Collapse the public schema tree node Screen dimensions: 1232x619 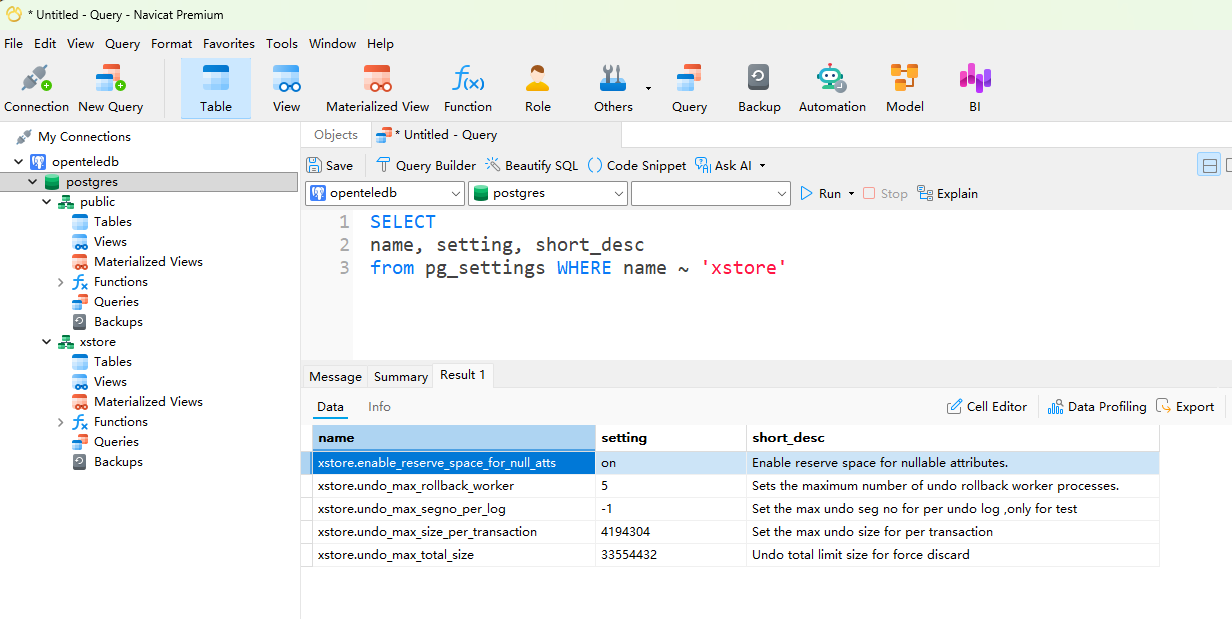click(47, 202)
